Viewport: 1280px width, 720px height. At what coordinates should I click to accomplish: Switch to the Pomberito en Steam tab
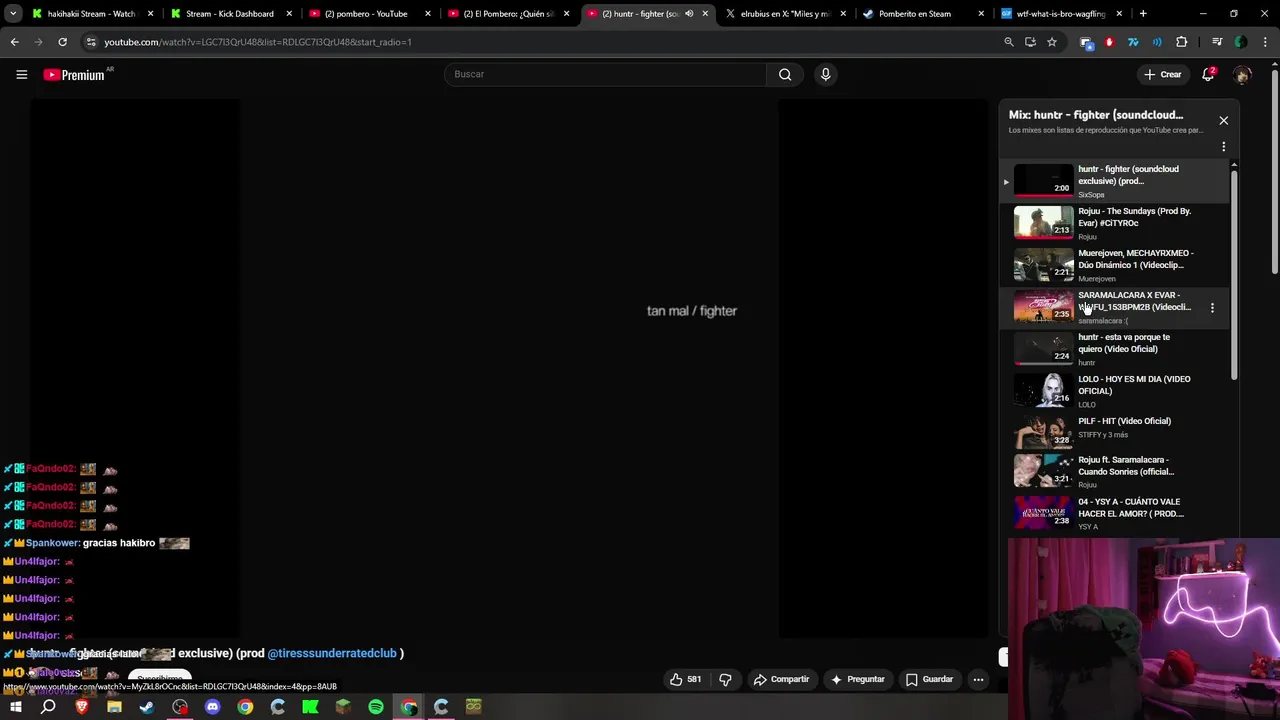pyautogui.click(x=924, y=14)
